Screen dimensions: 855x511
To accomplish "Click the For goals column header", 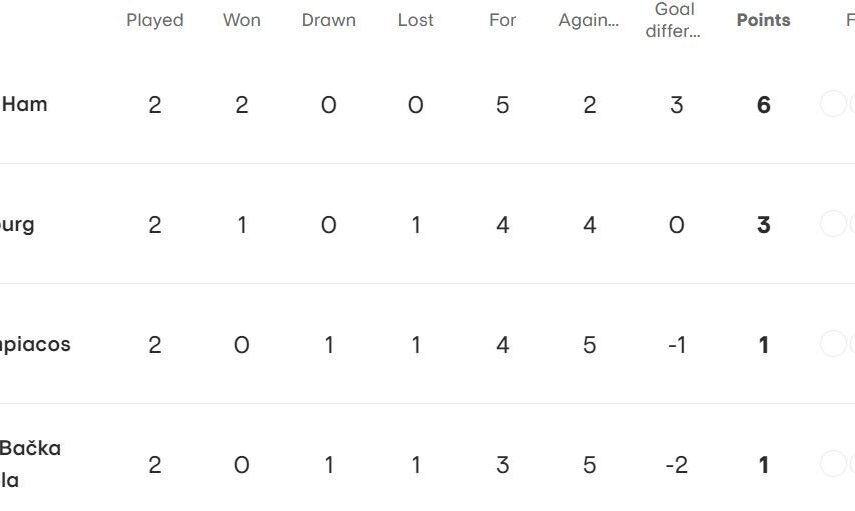I will 503,20.
